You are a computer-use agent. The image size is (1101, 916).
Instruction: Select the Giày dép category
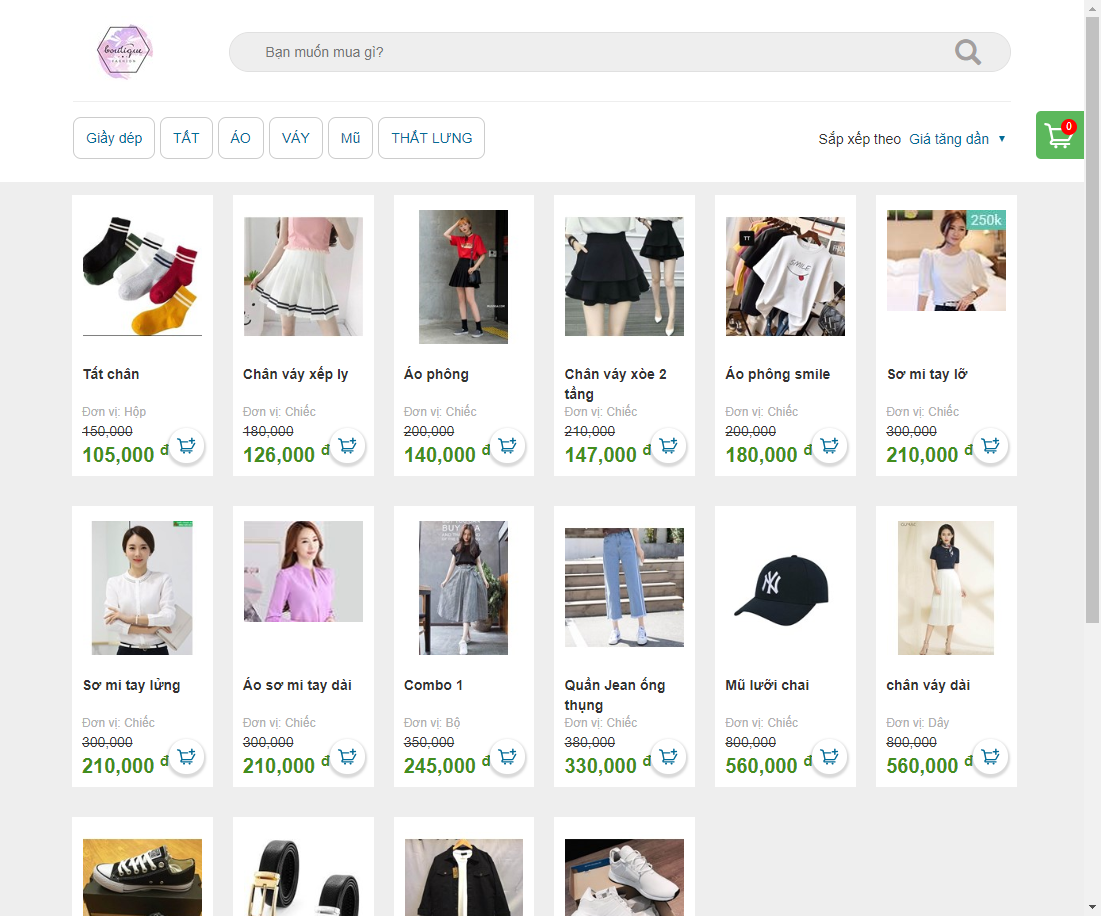[114, 138]
